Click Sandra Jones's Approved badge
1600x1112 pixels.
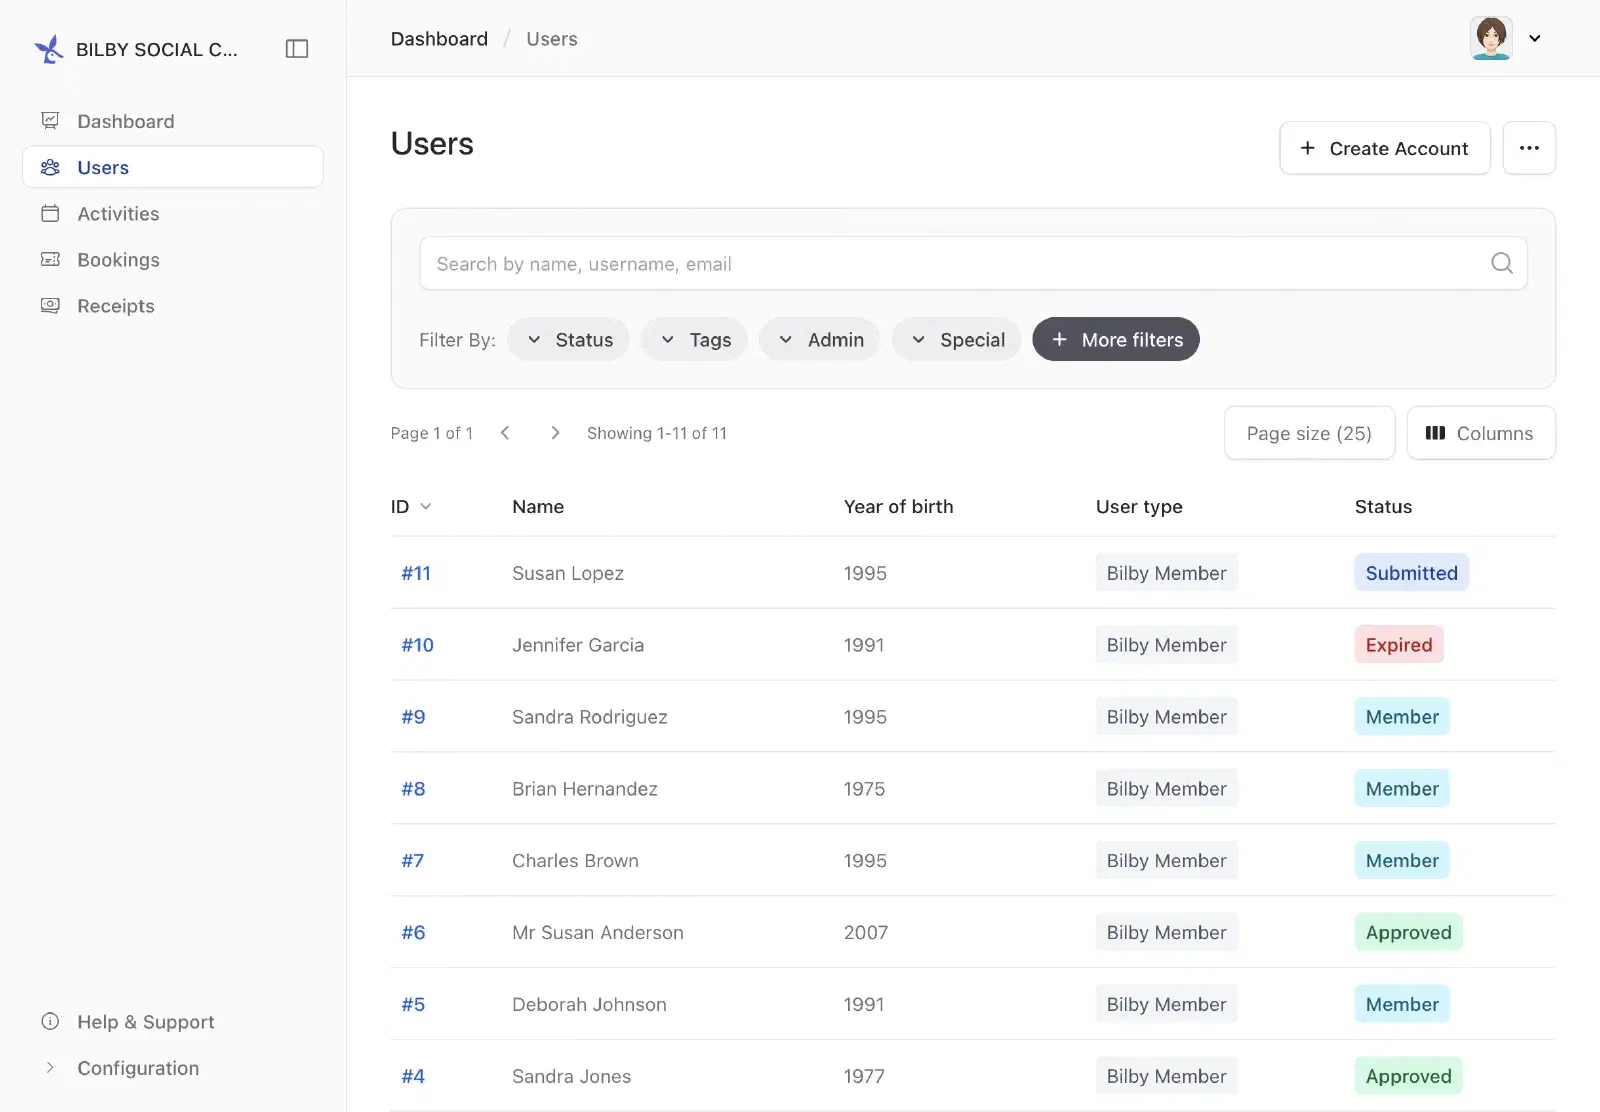click(x=1408, y=1076)
